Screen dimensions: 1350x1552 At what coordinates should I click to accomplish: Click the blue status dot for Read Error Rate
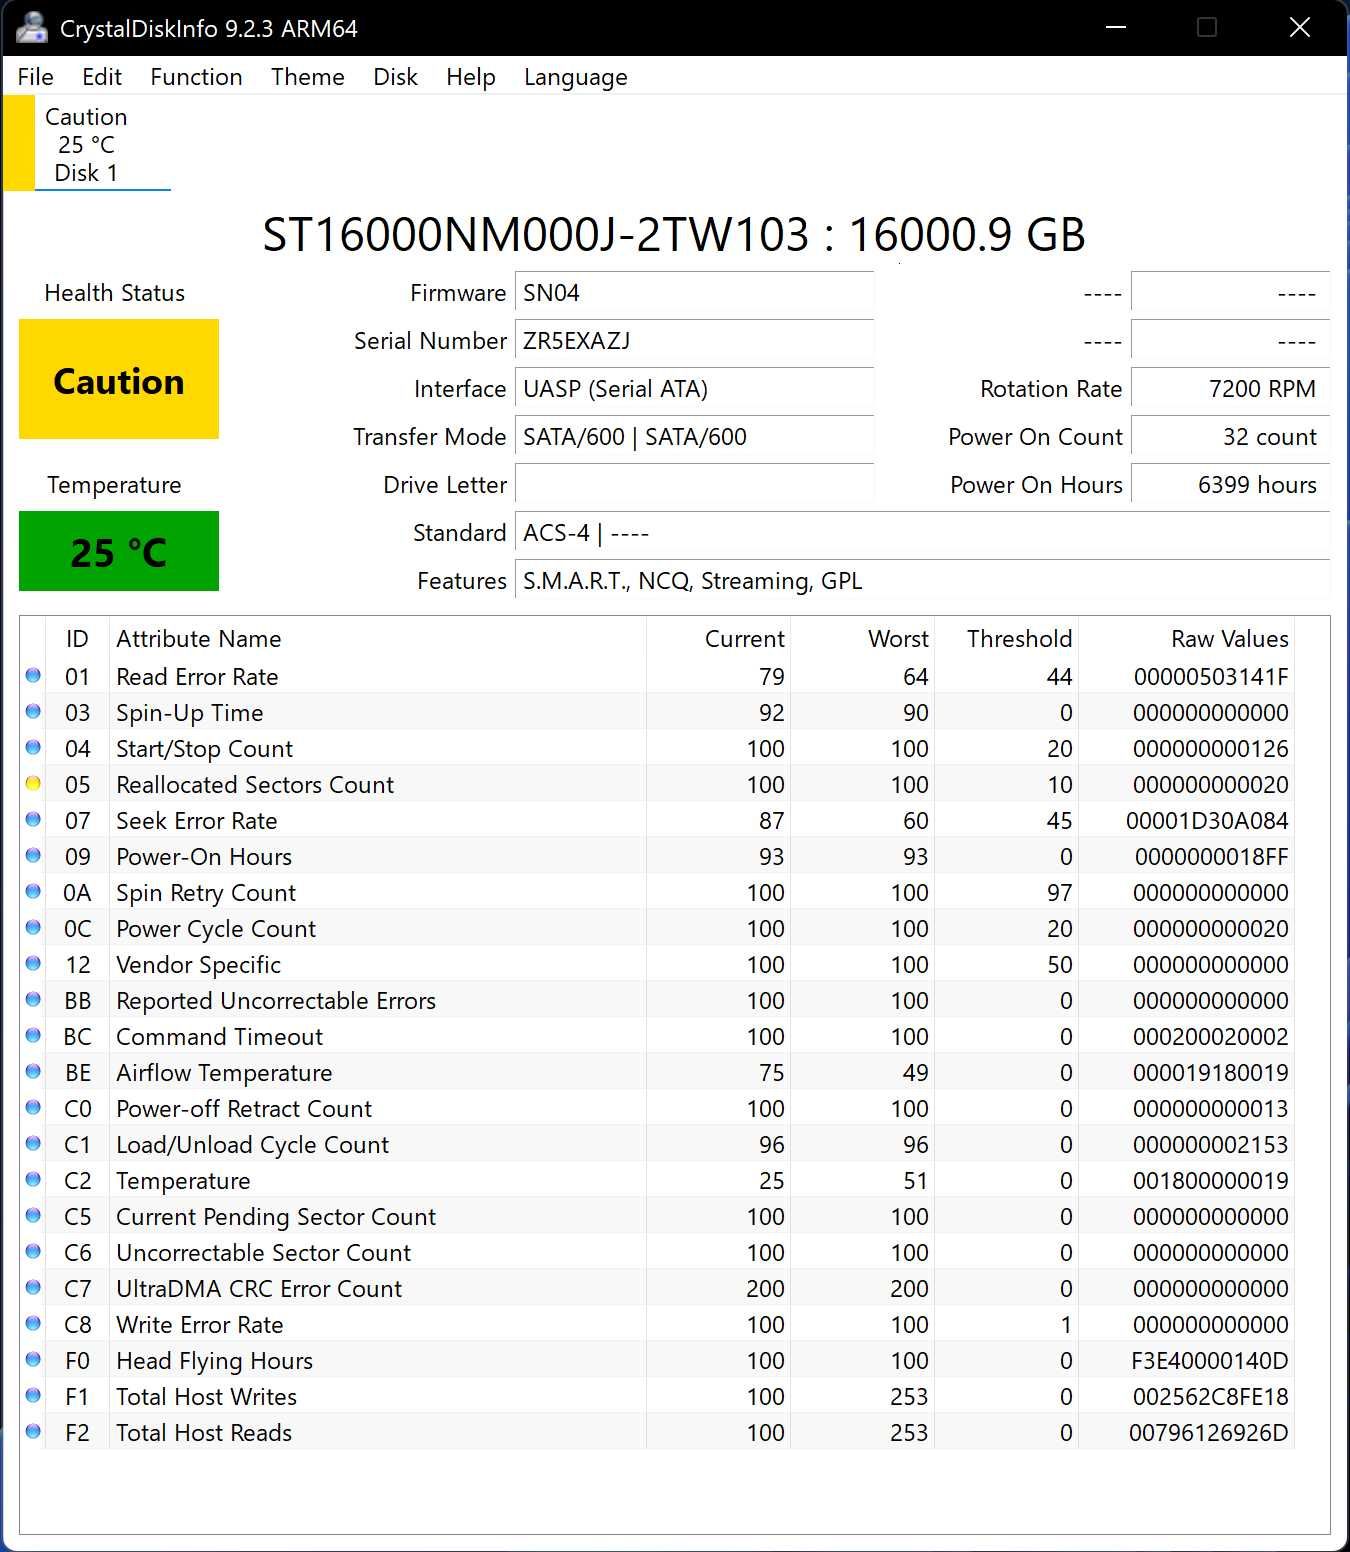coord(33,676)
